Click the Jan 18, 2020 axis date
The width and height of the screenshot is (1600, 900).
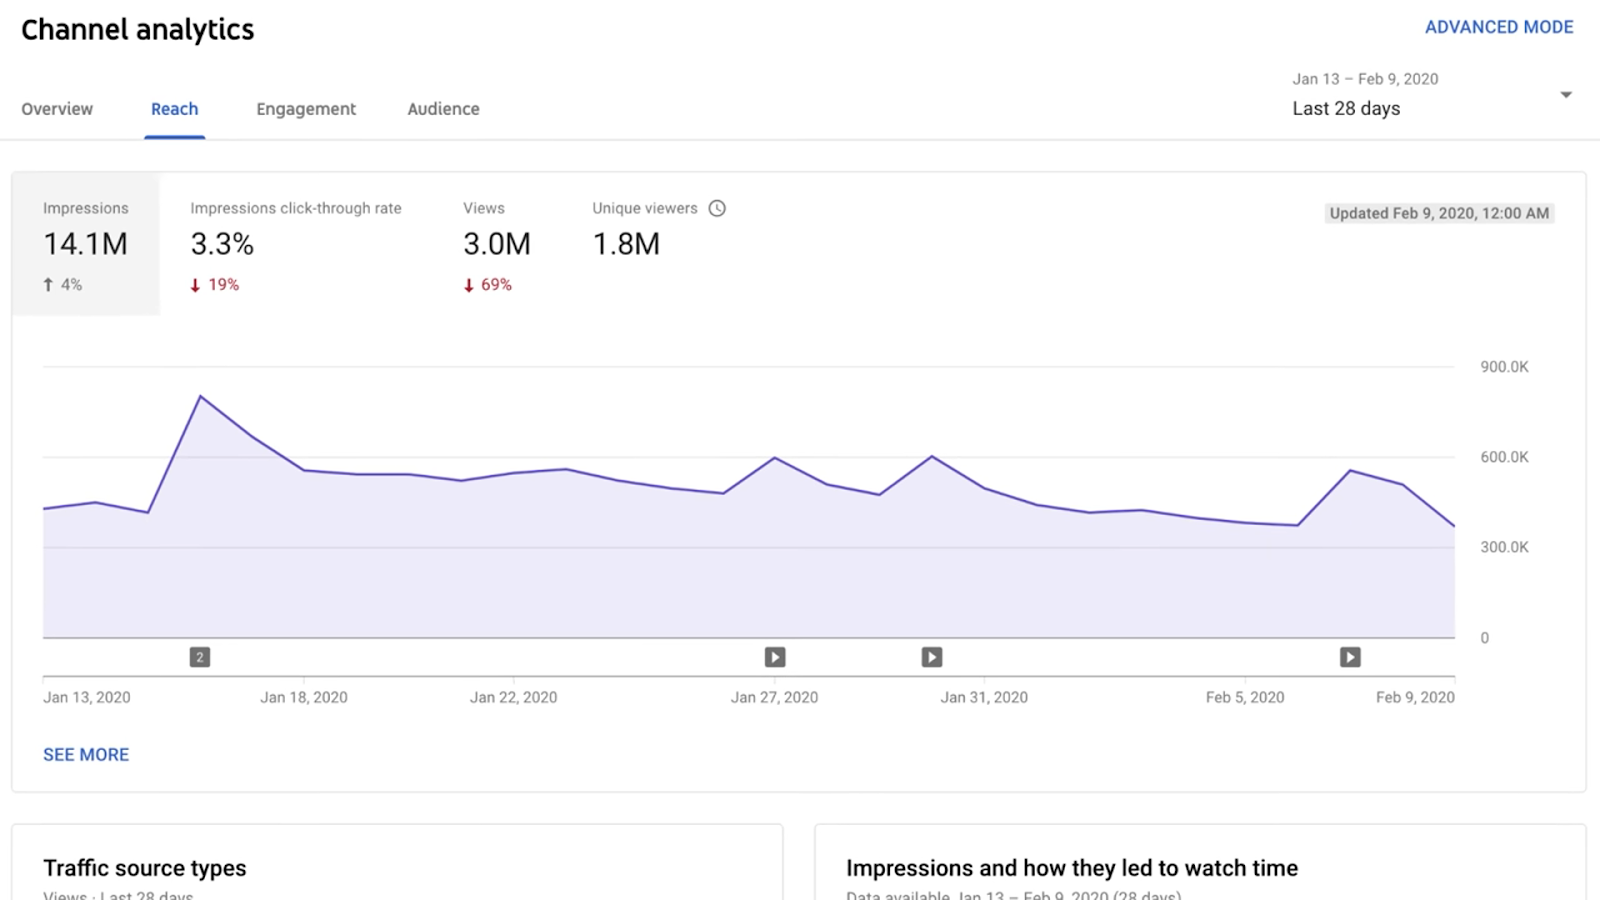coord(304,697)
